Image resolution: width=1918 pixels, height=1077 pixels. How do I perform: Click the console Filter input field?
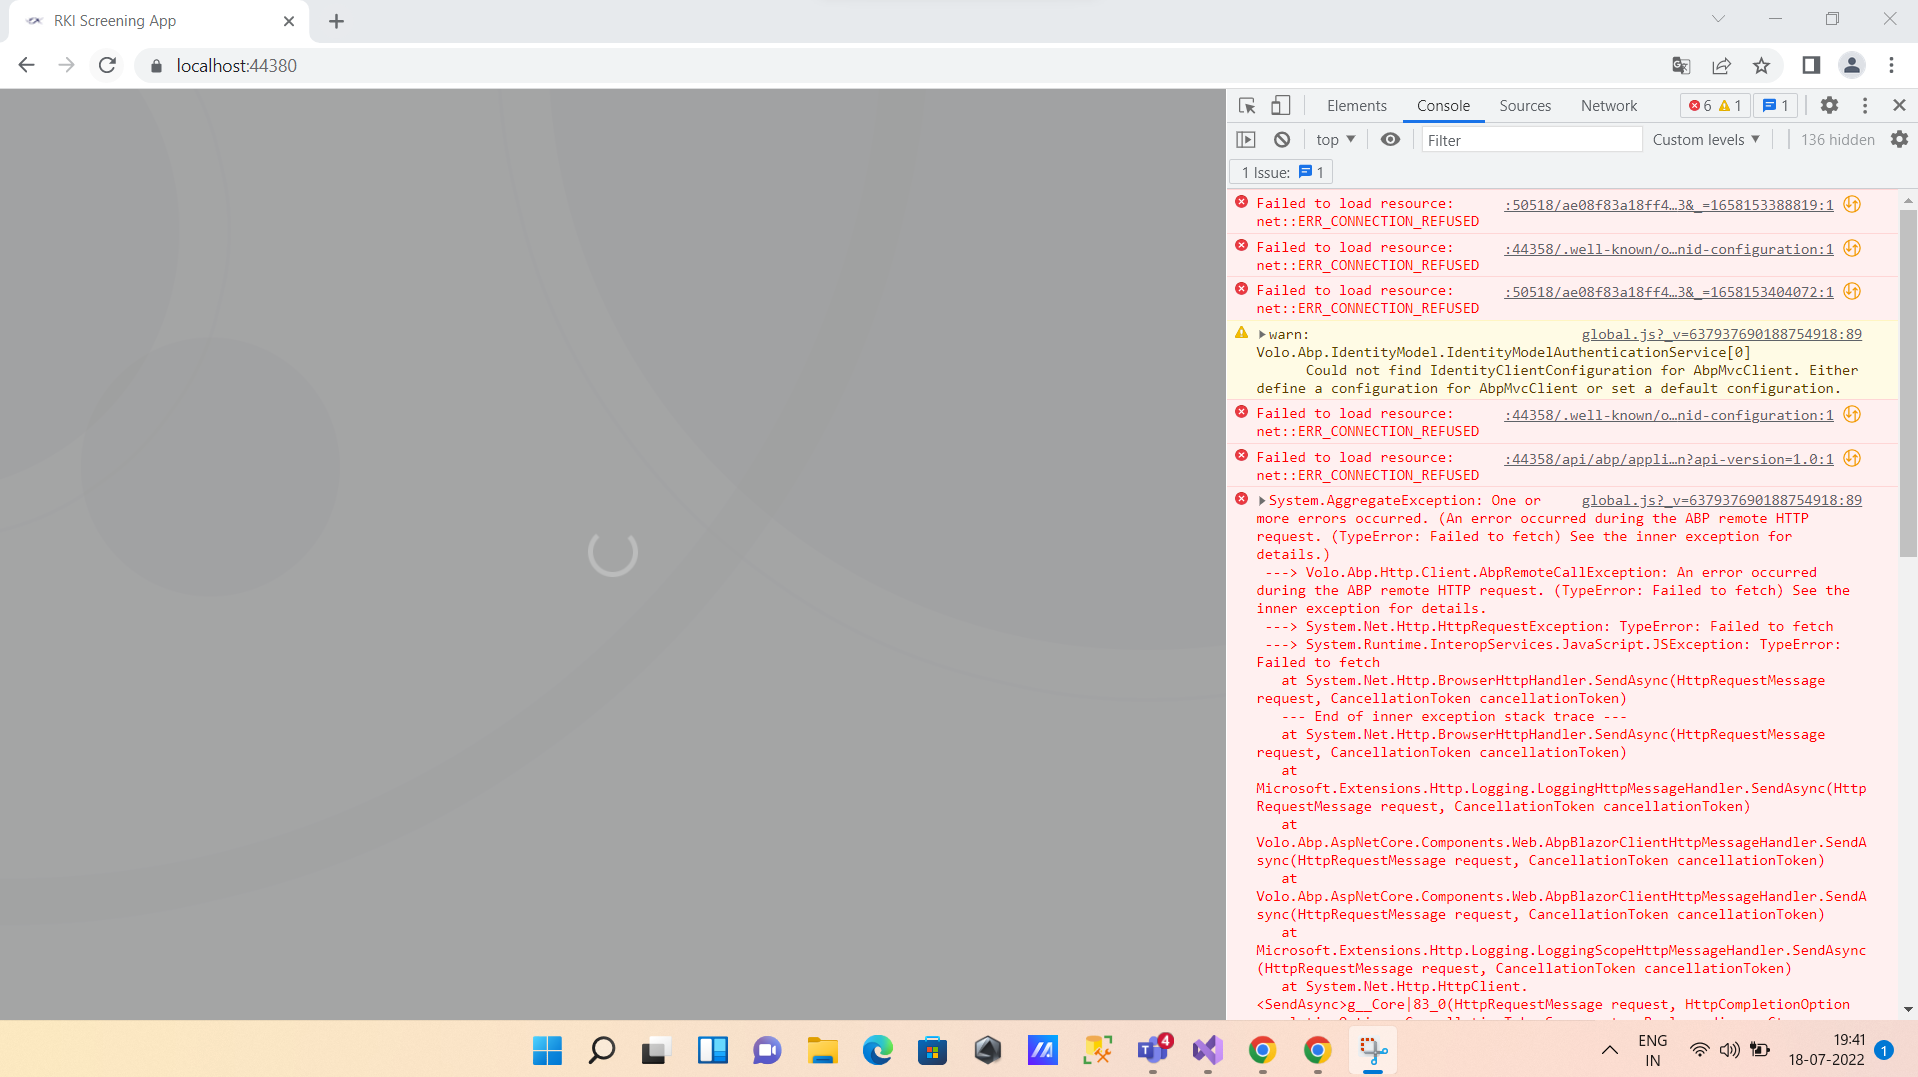coord(1530,140)
